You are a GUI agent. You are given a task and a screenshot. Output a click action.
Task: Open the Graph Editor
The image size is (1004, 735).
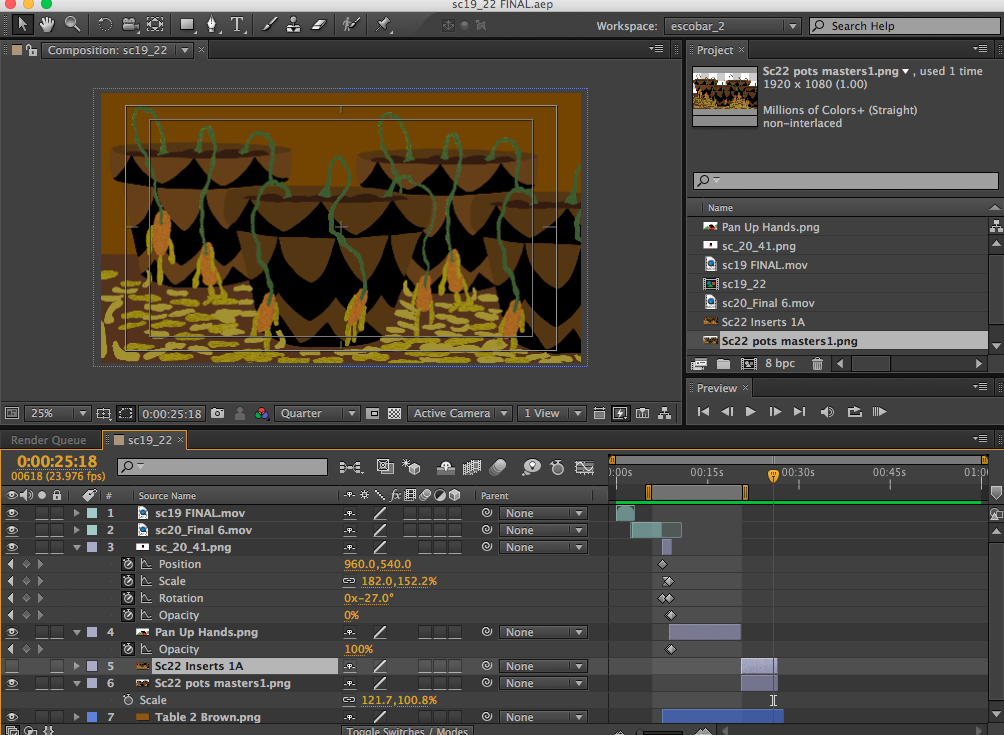[x=585, y=467]
